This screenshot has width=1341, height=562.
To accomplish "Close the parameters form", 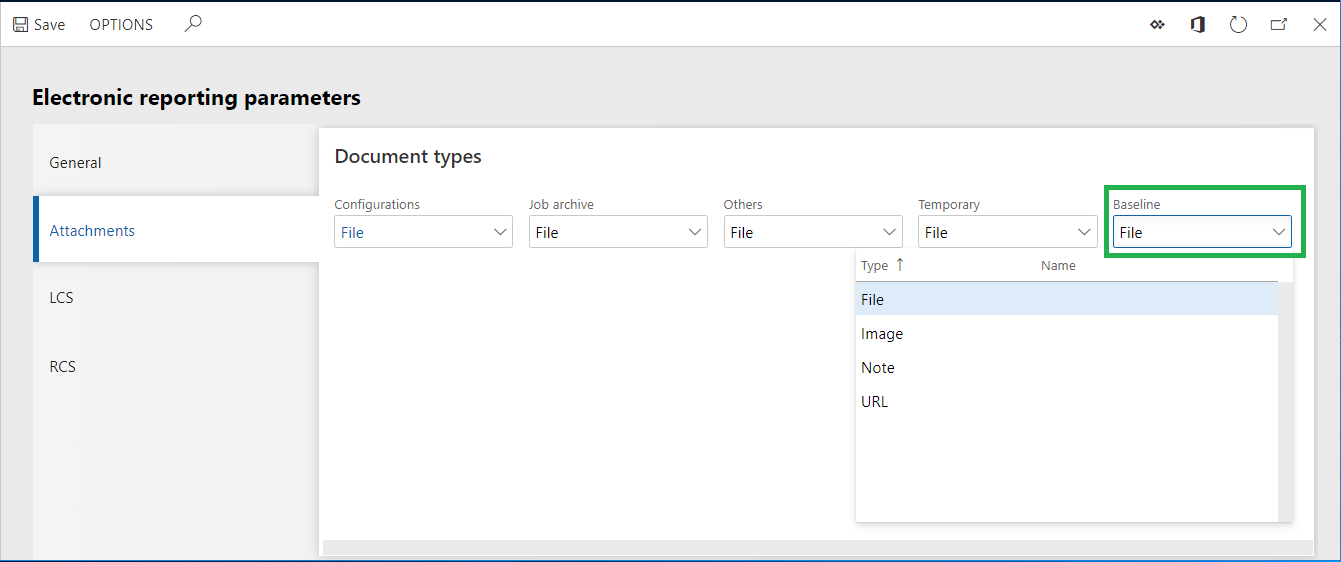I will (x=1319, y=25).
